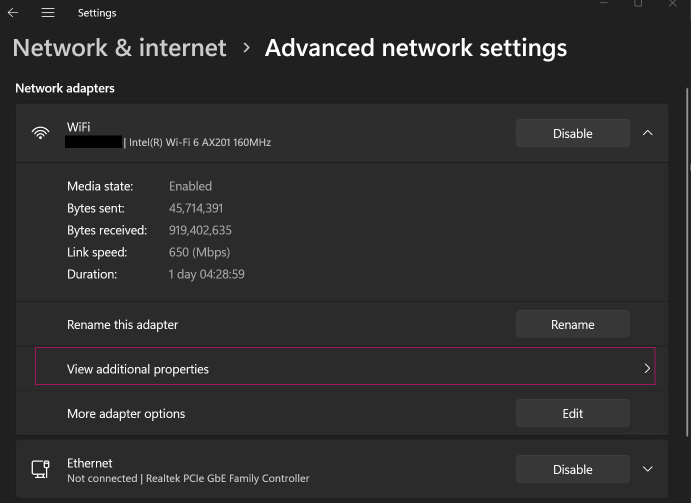Select the Bytes sent value 45,714,391
This screenshot has width=691, height=503.
(x=196, y=208)
